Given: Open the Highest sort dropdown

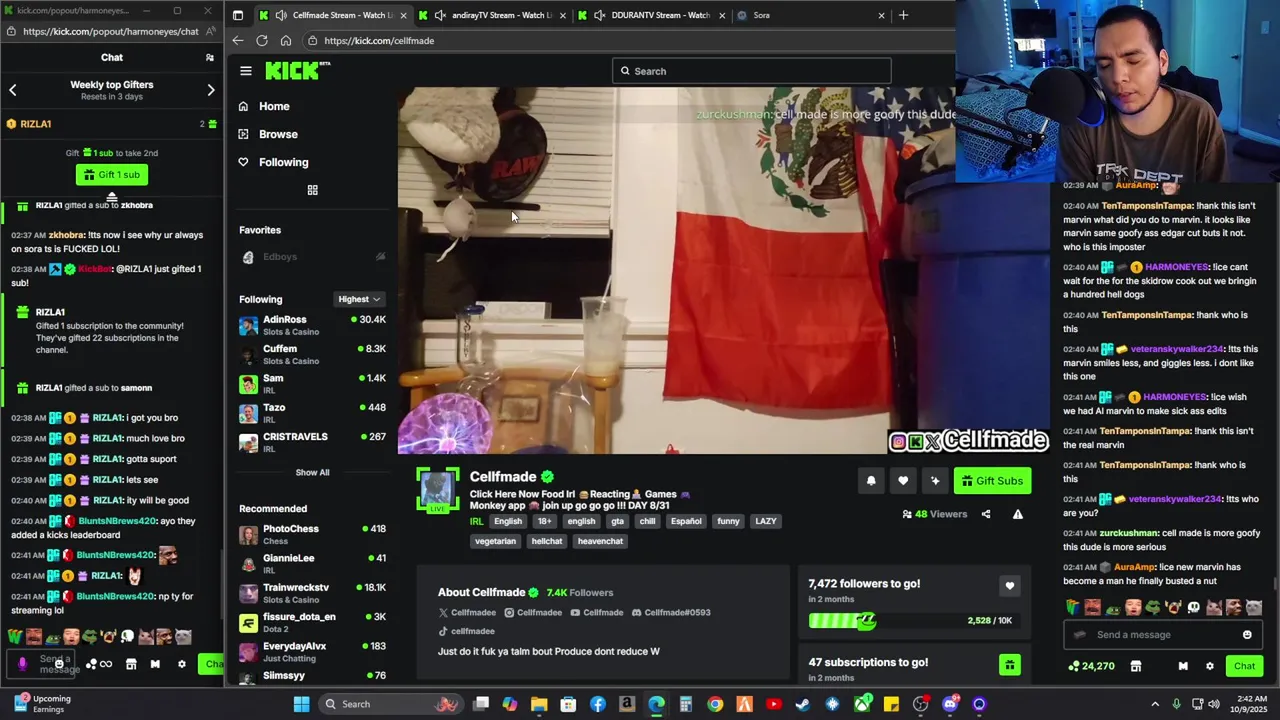Looking at the screenshot, I should point(359,299).
